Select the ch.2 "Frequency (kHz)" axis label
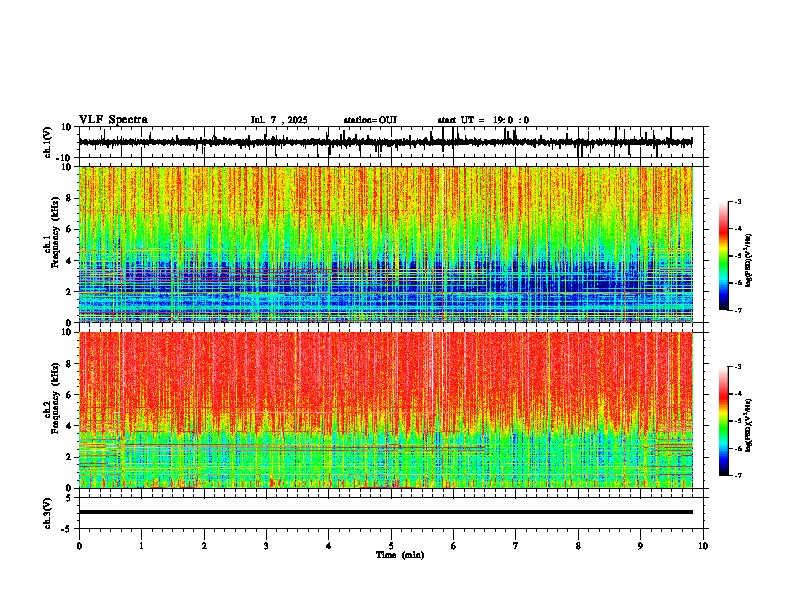 pyautogui.click(x=55, y=397)
